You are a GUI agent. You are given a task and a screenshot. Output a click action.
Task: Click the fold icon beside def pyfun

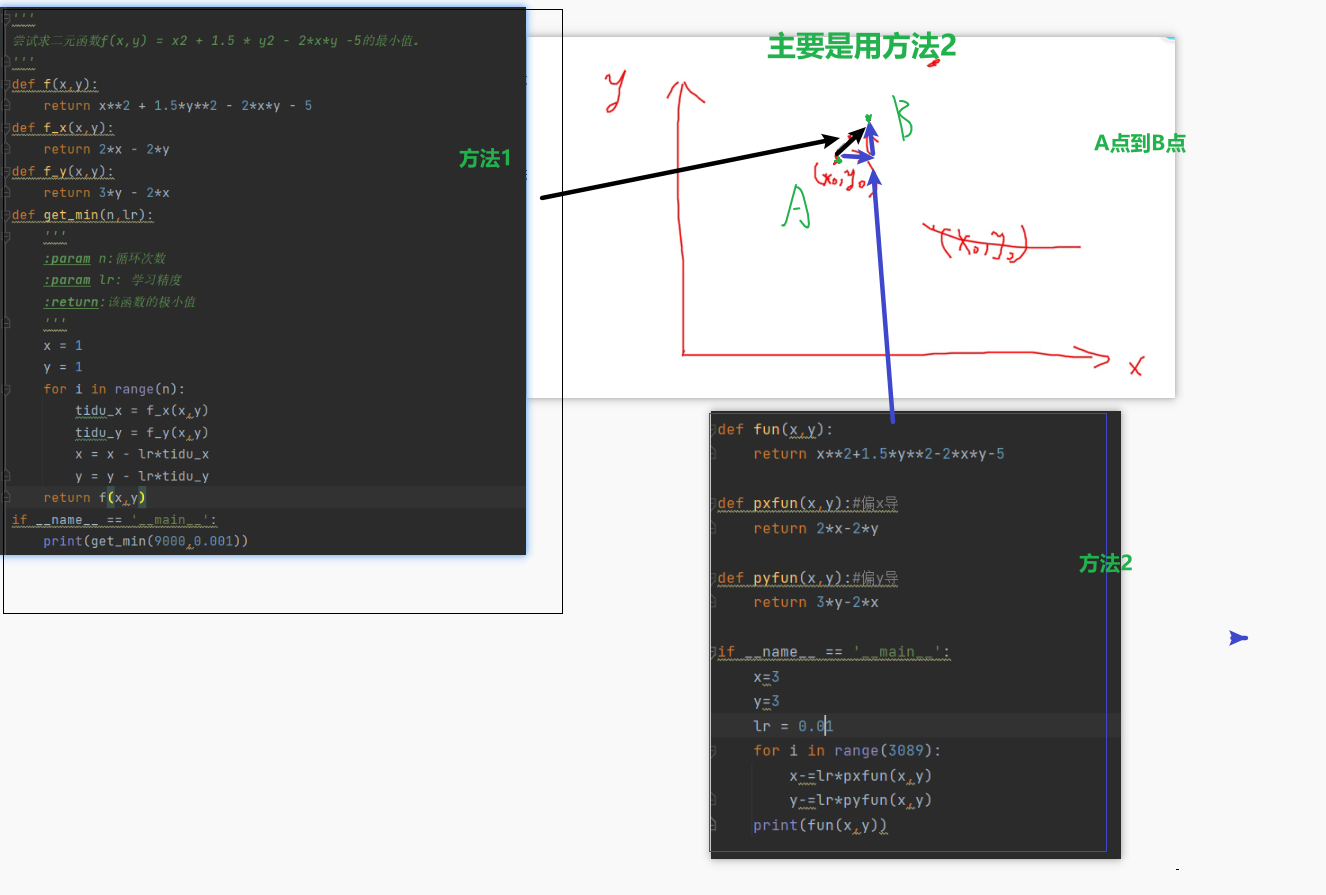click(714, 578)
